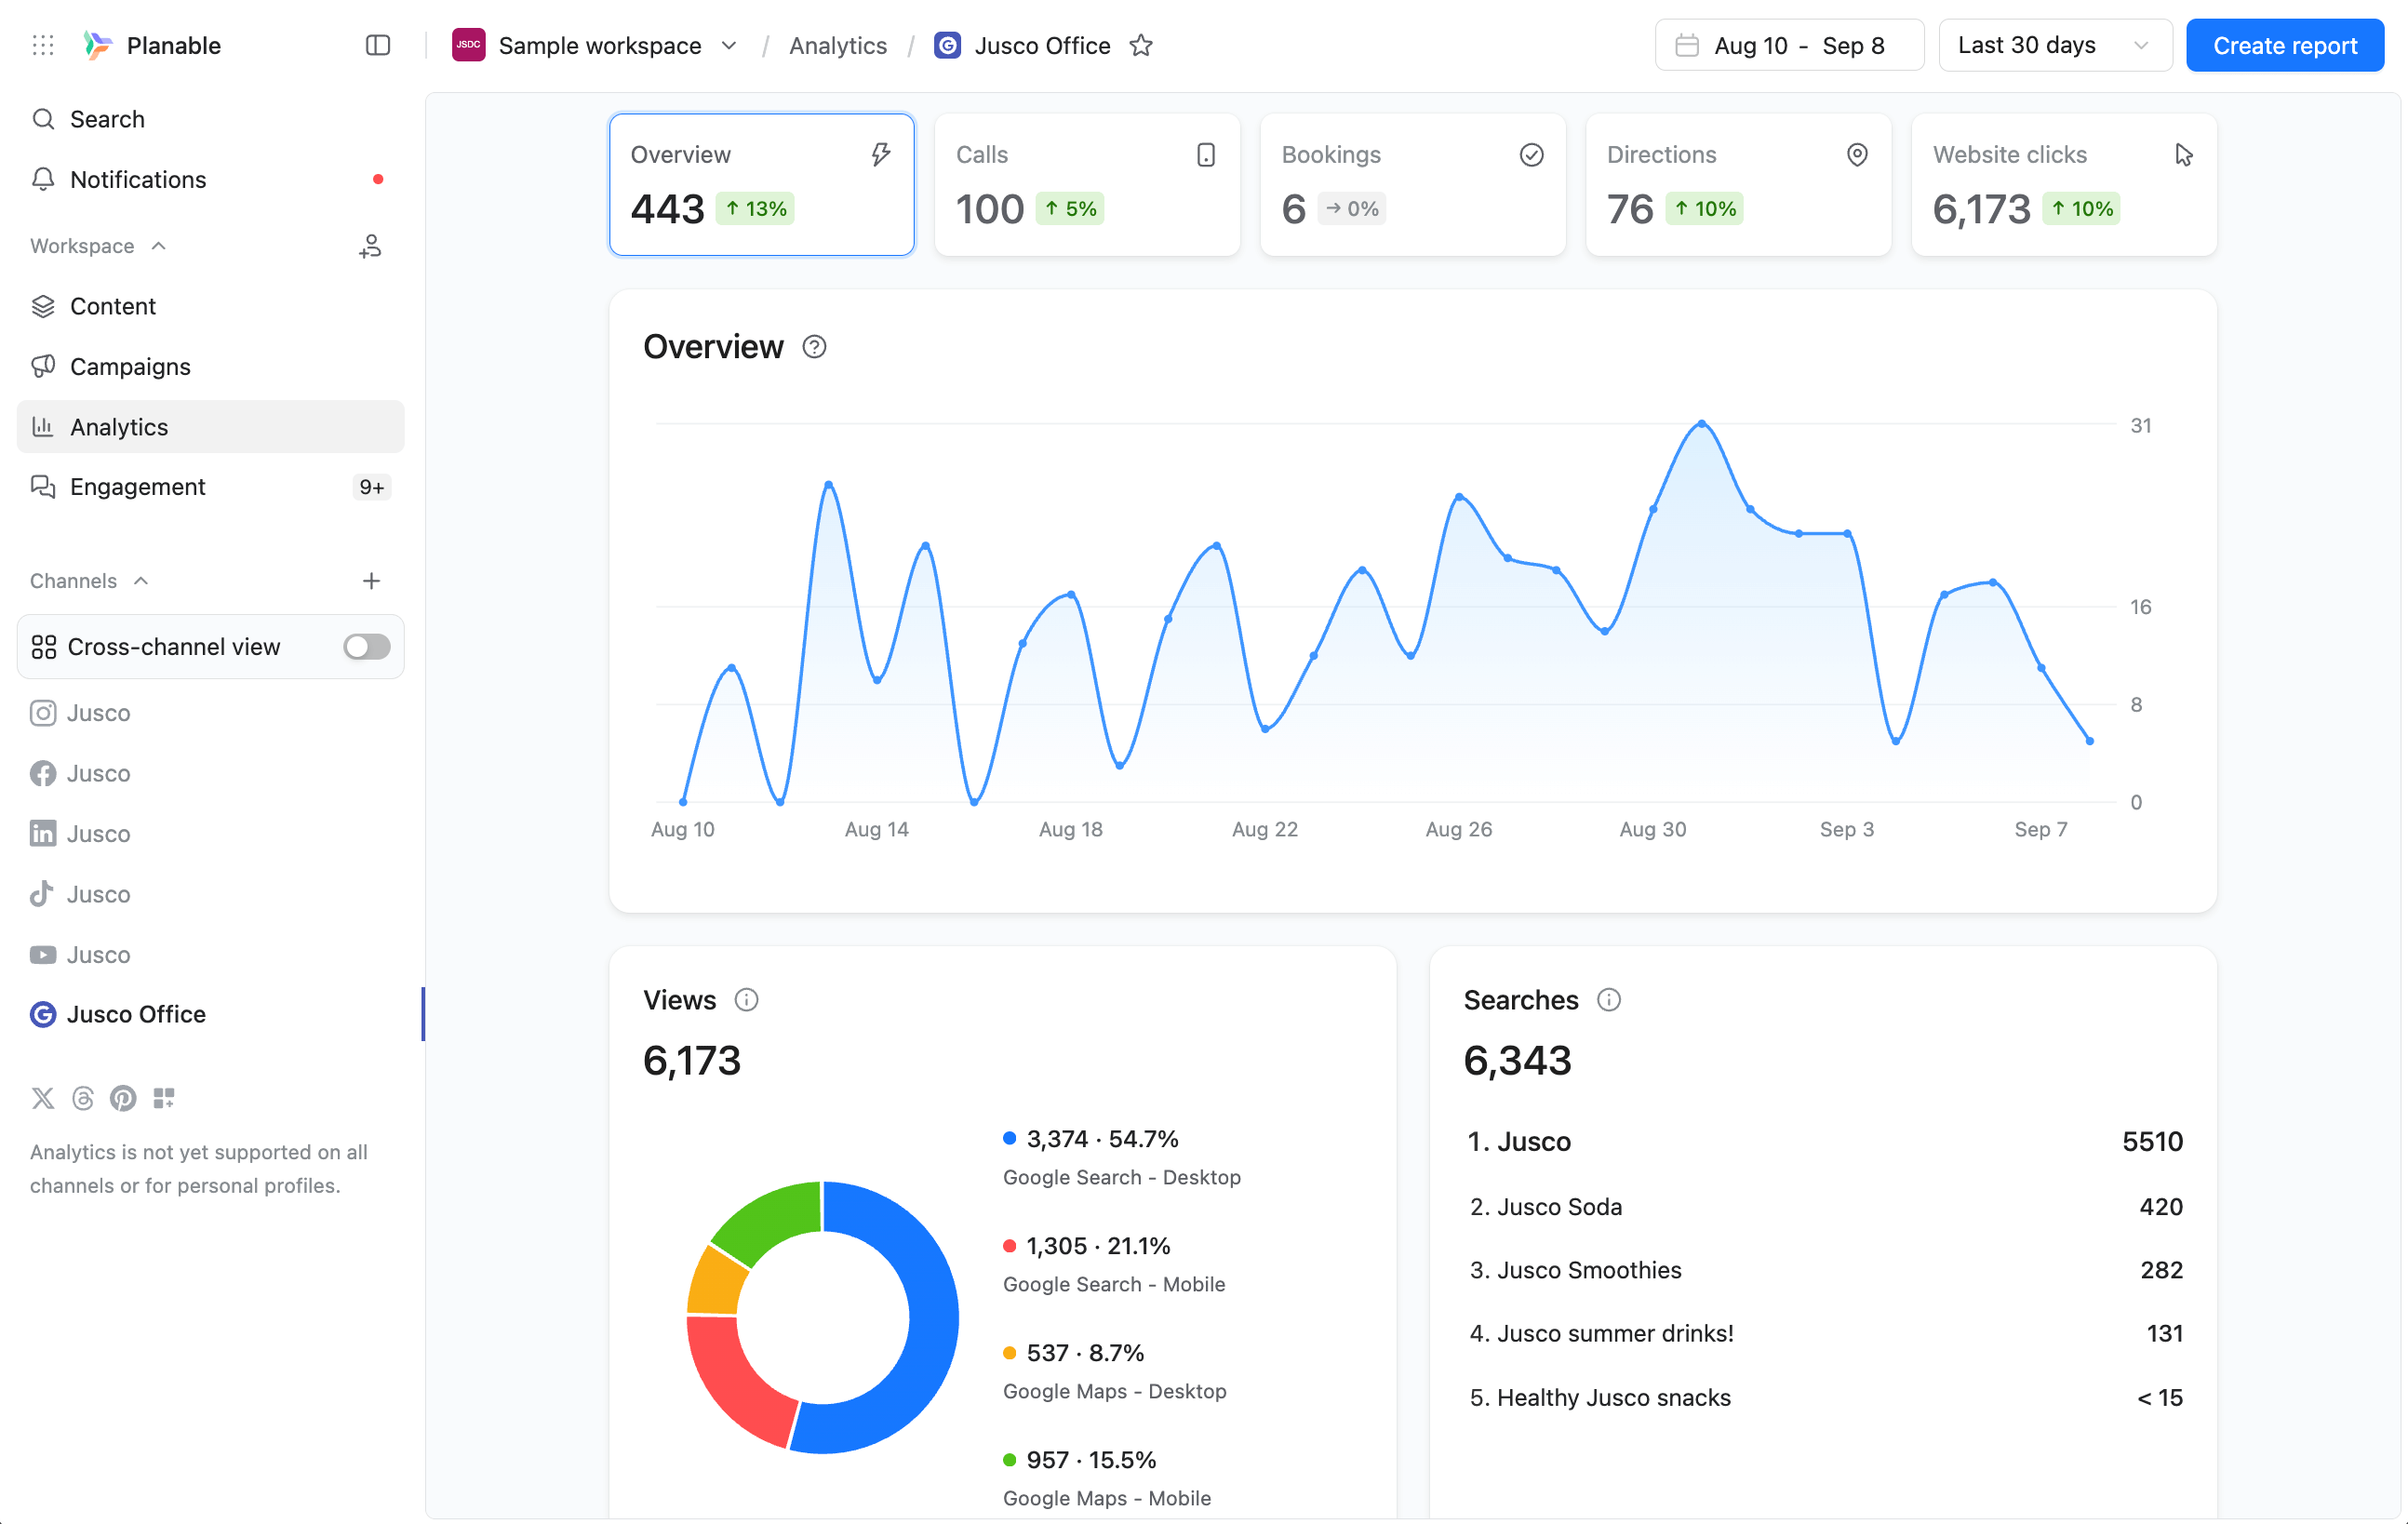Switch to the Website clicks tab
Screen dimensions: 2408x1524
click(x=2064, y=185)
